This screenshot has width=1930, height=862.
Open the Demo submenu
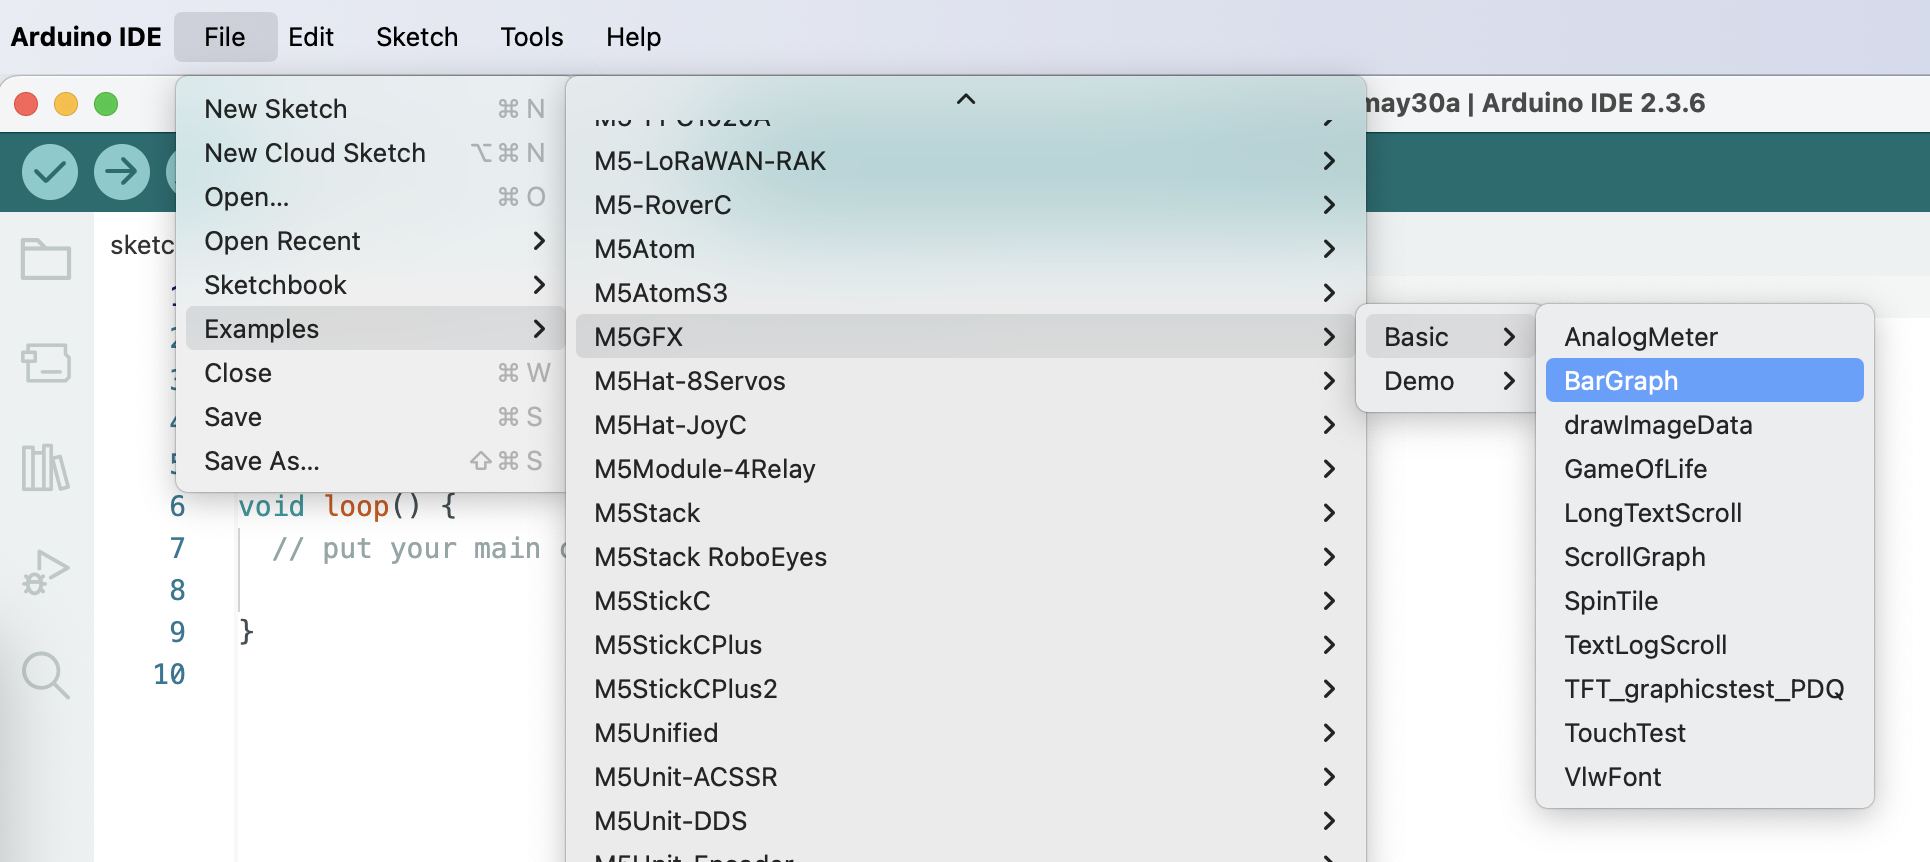[x=1450, y=380]
